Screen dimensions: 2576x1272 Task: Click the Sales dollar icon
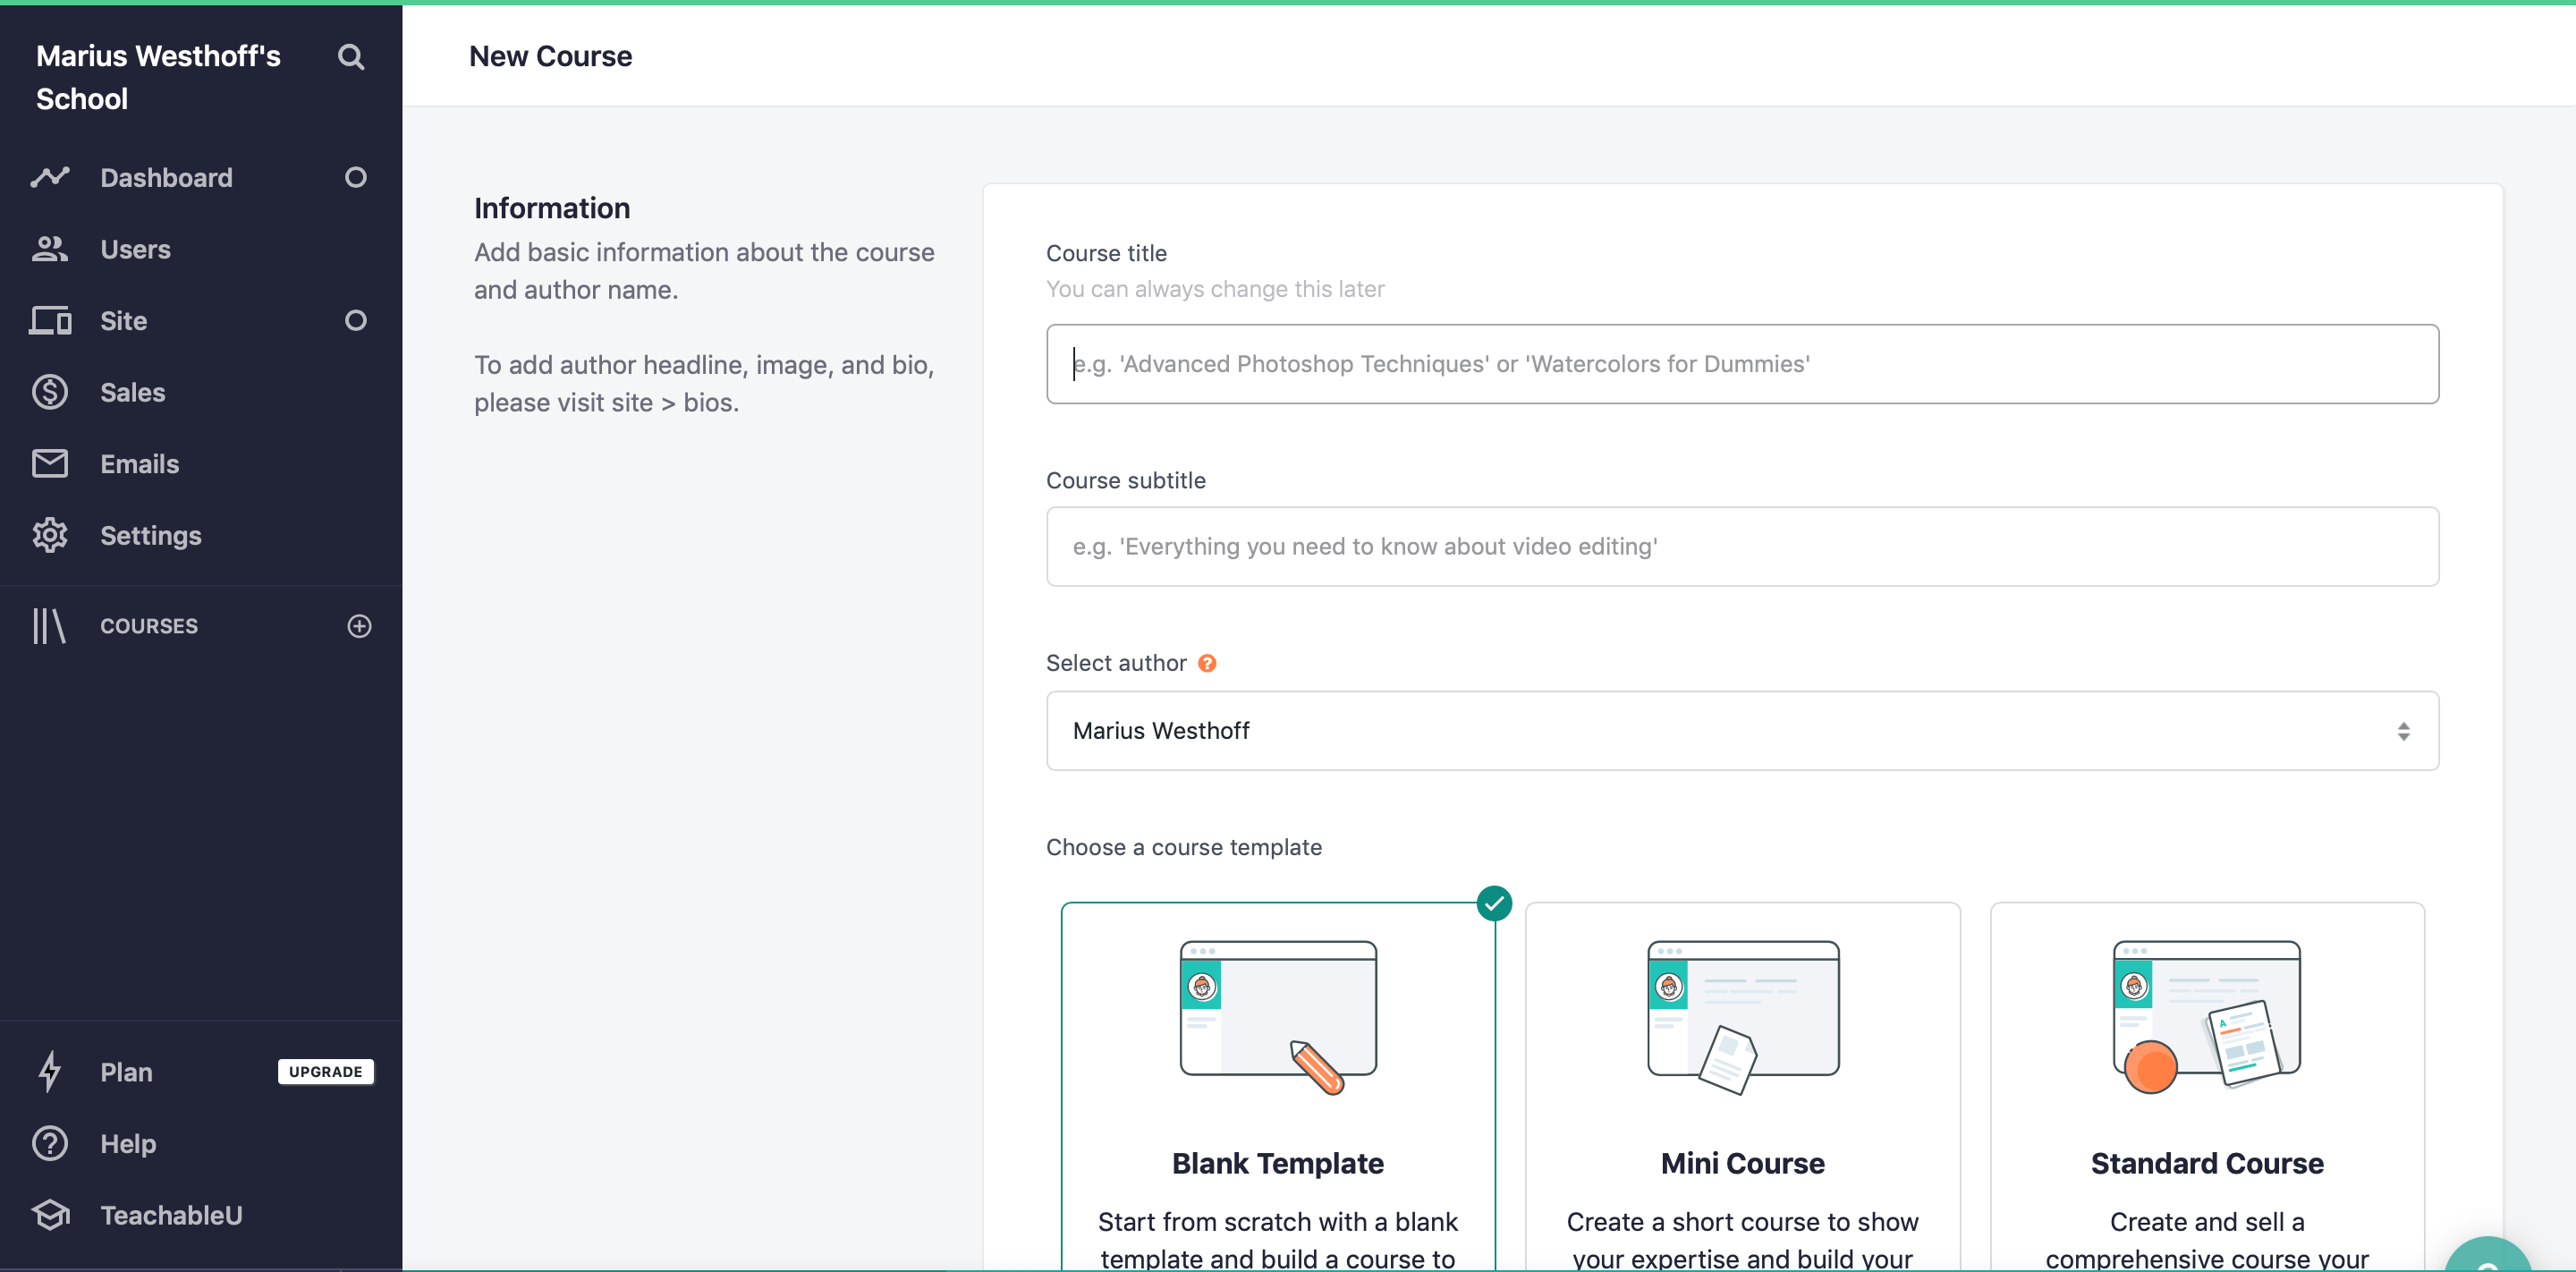(x=50, y=392)
